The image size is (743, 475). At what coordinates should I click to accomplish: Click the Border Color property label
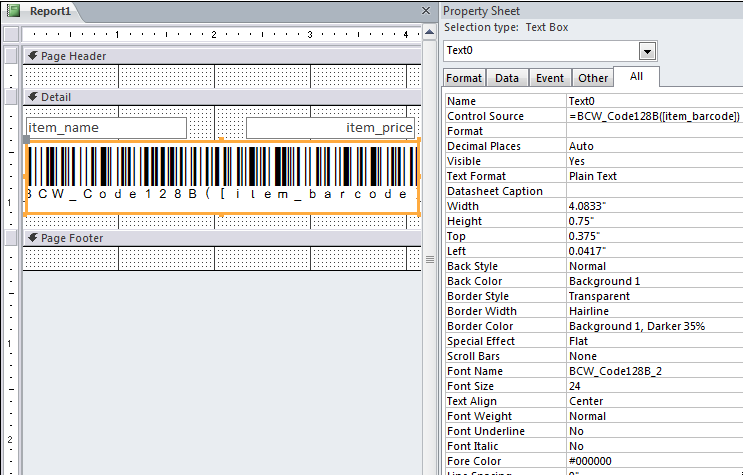(480, 326)
